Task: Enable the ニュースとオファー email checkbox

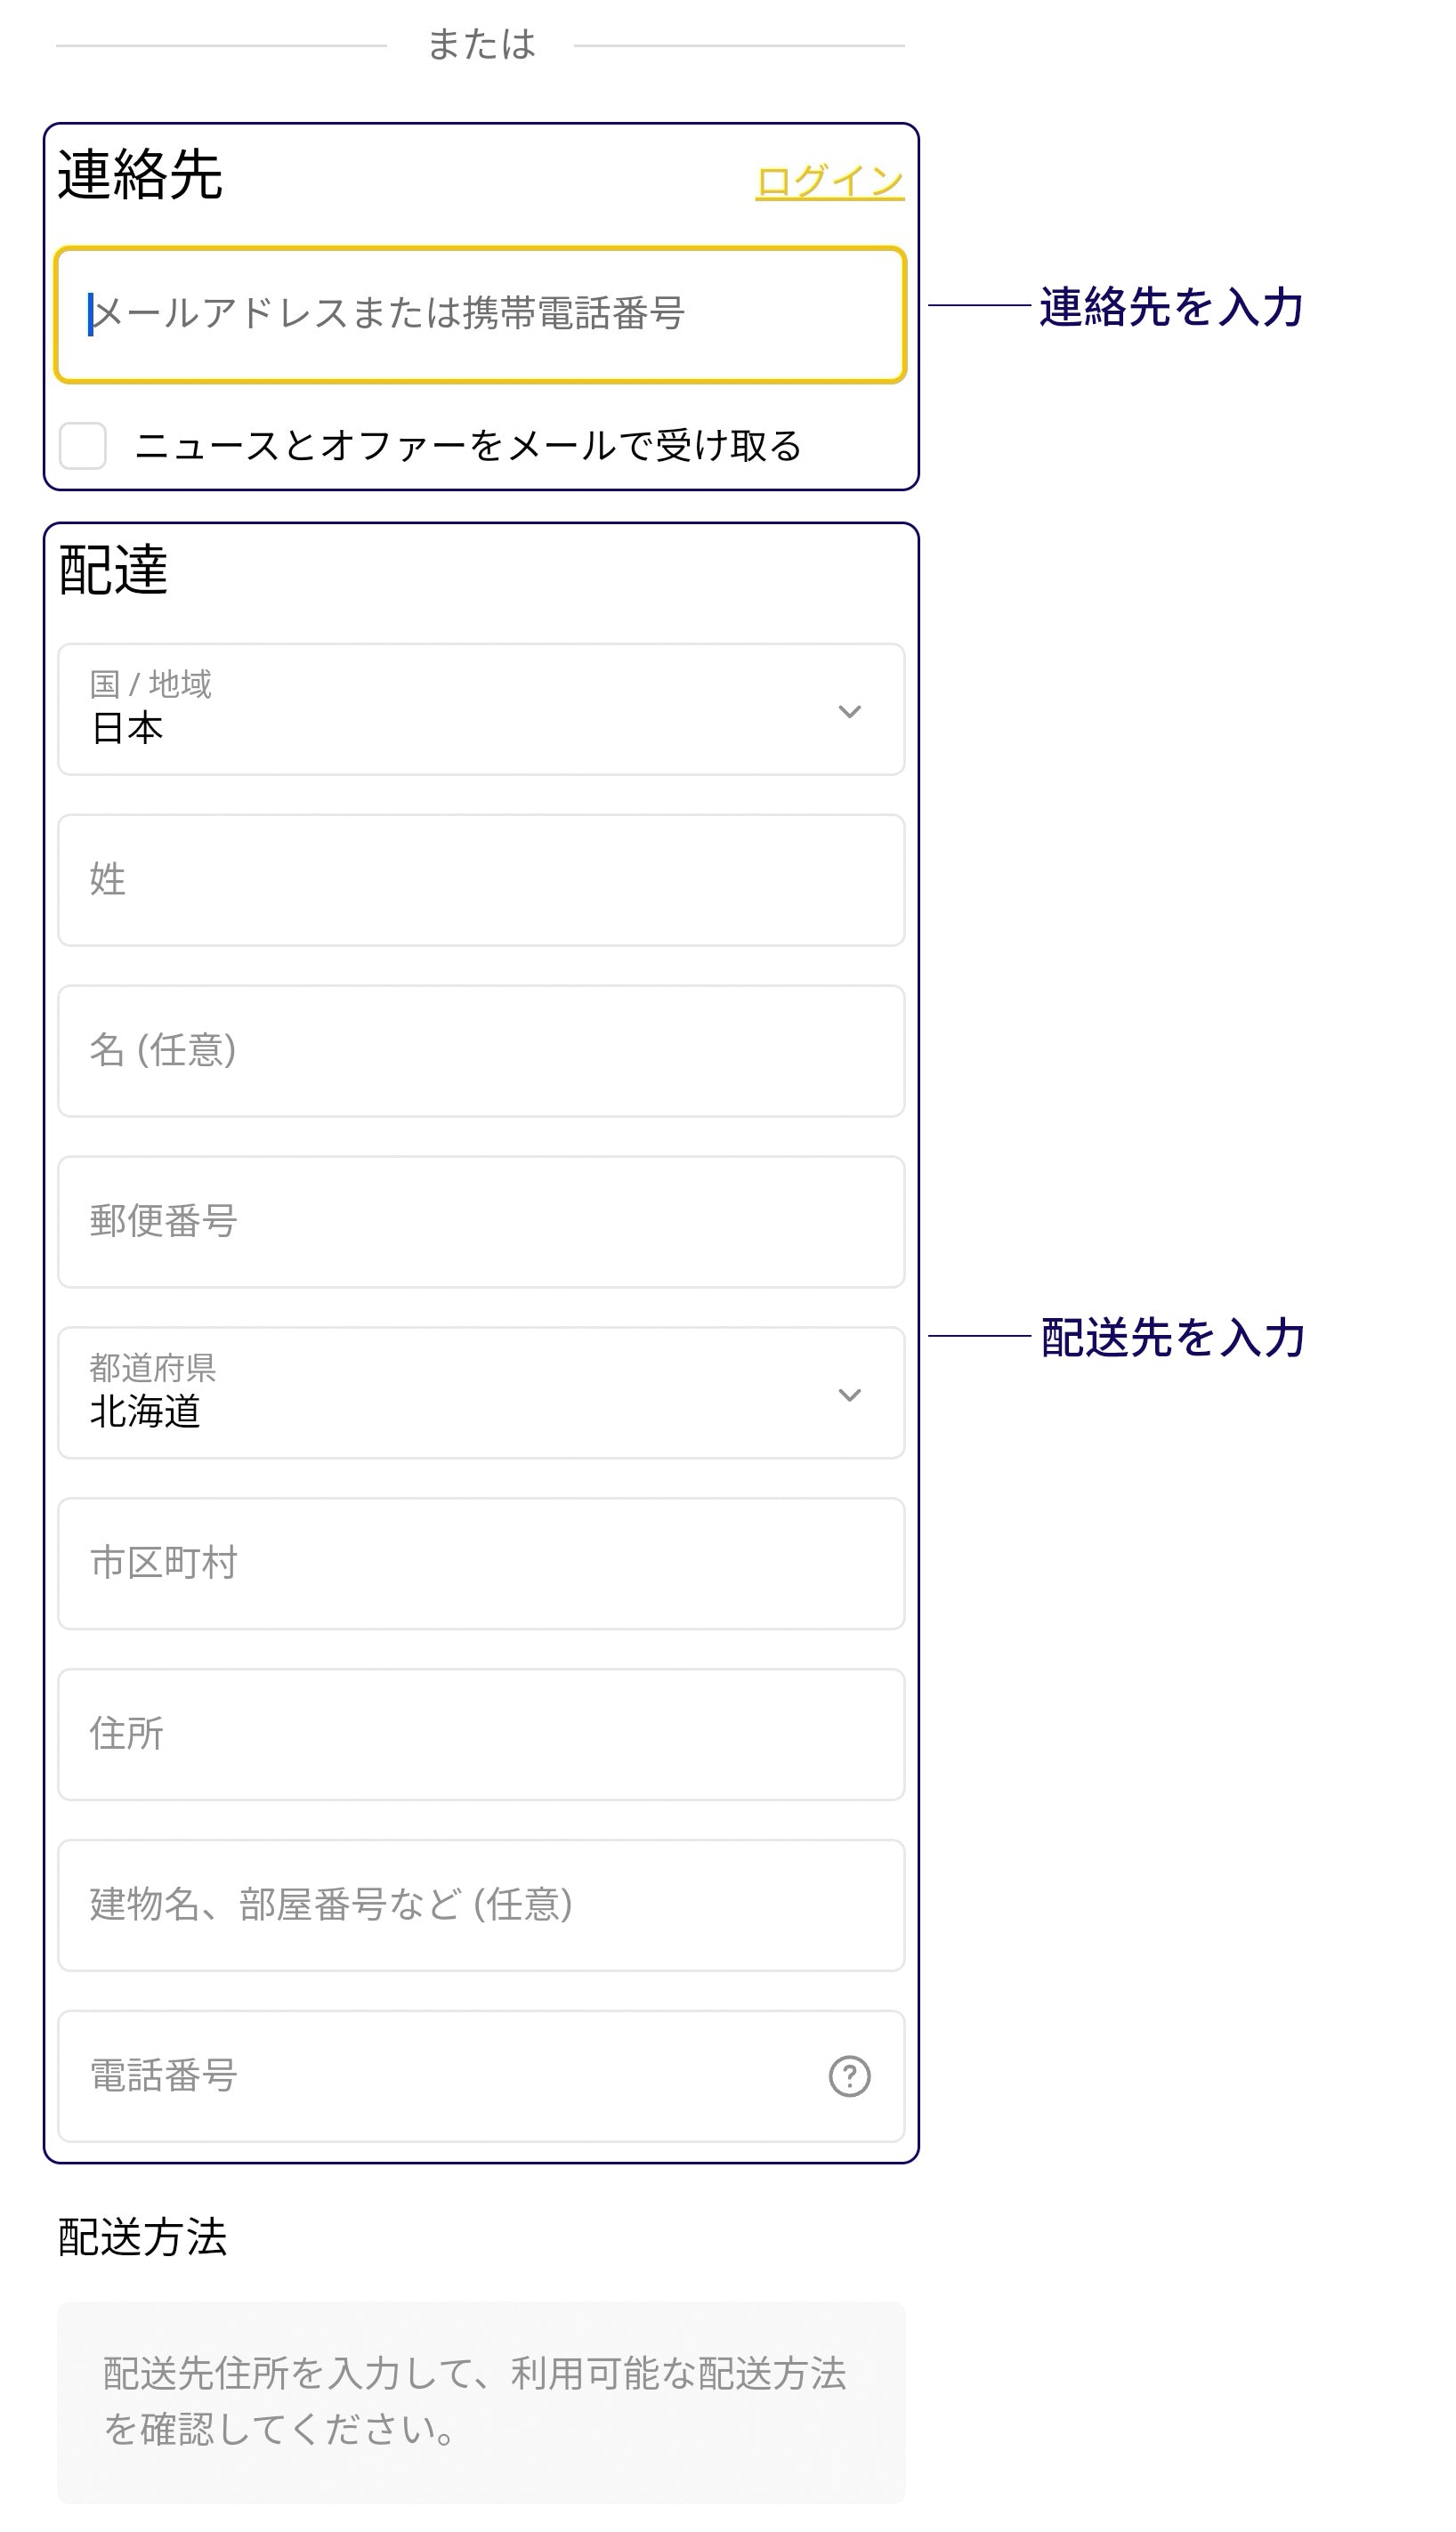Action: coord(83,446)
